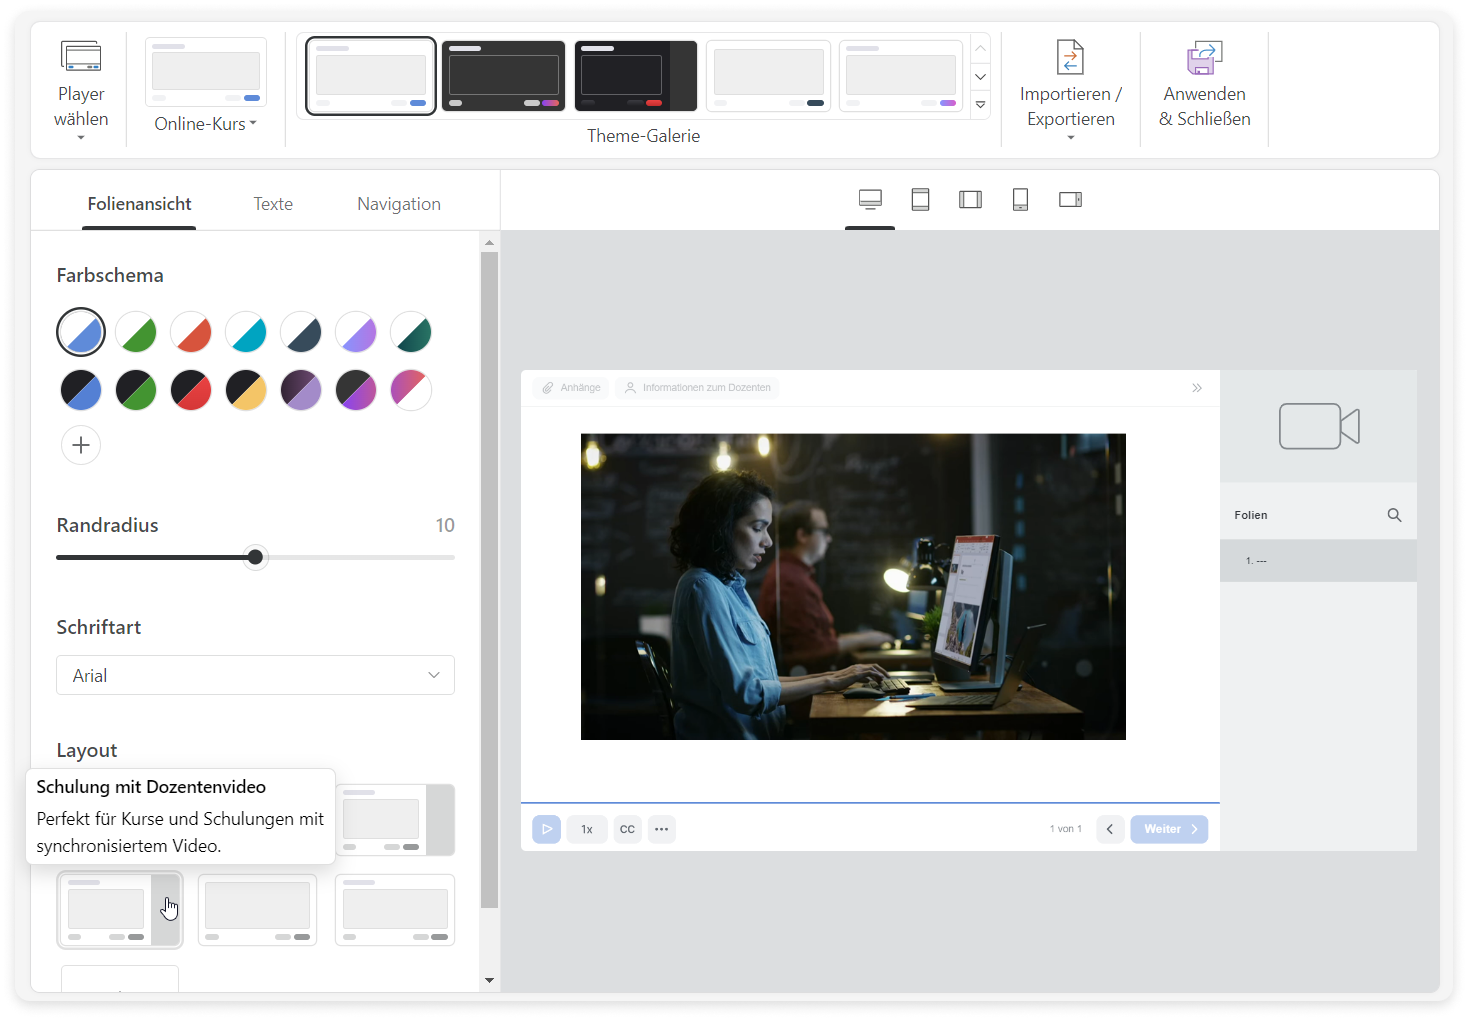
Task: Click the Weiter button
Action: tap(1168, 829)
